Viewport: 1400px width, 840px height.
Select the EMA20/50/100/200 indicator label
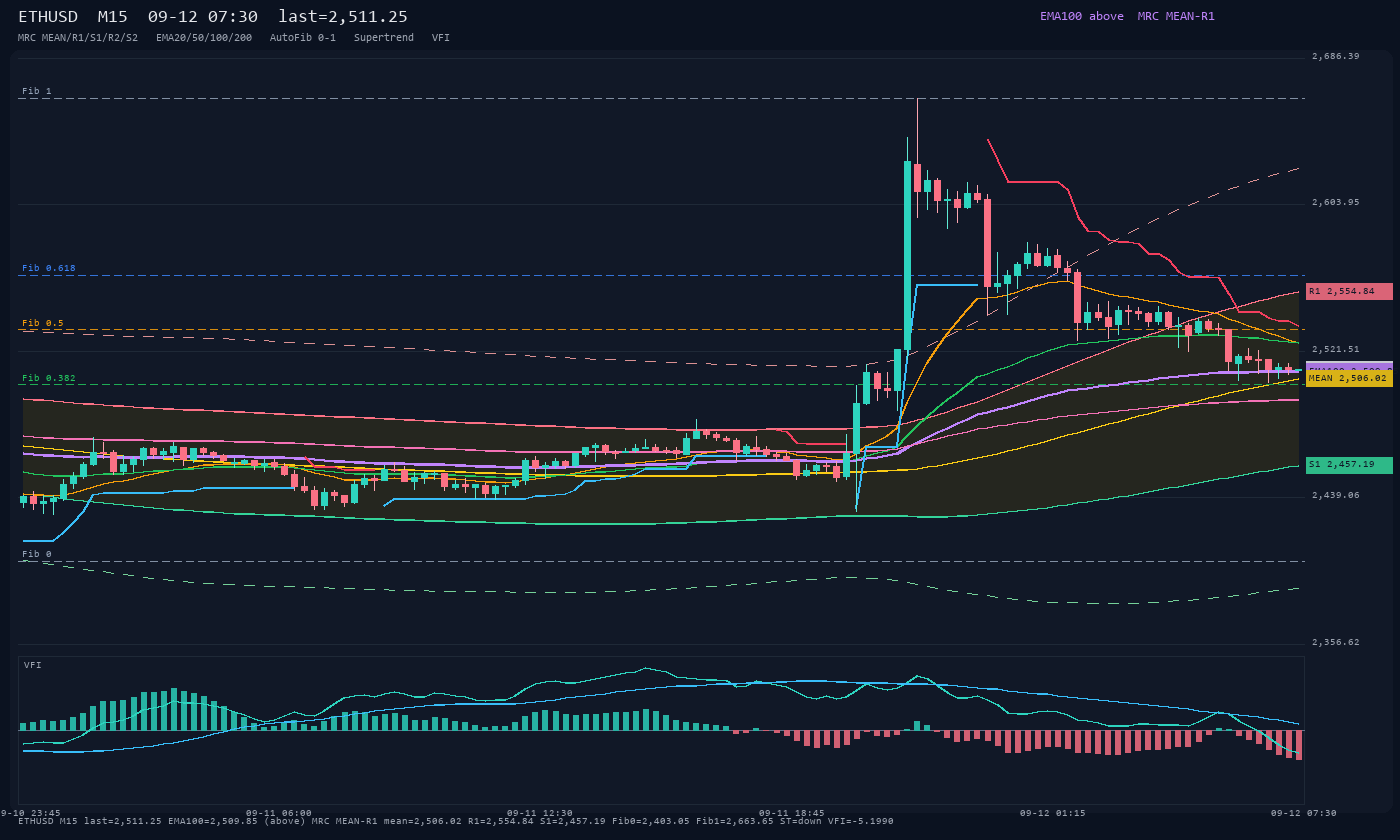pyautogui.click(x=204, y=37)
